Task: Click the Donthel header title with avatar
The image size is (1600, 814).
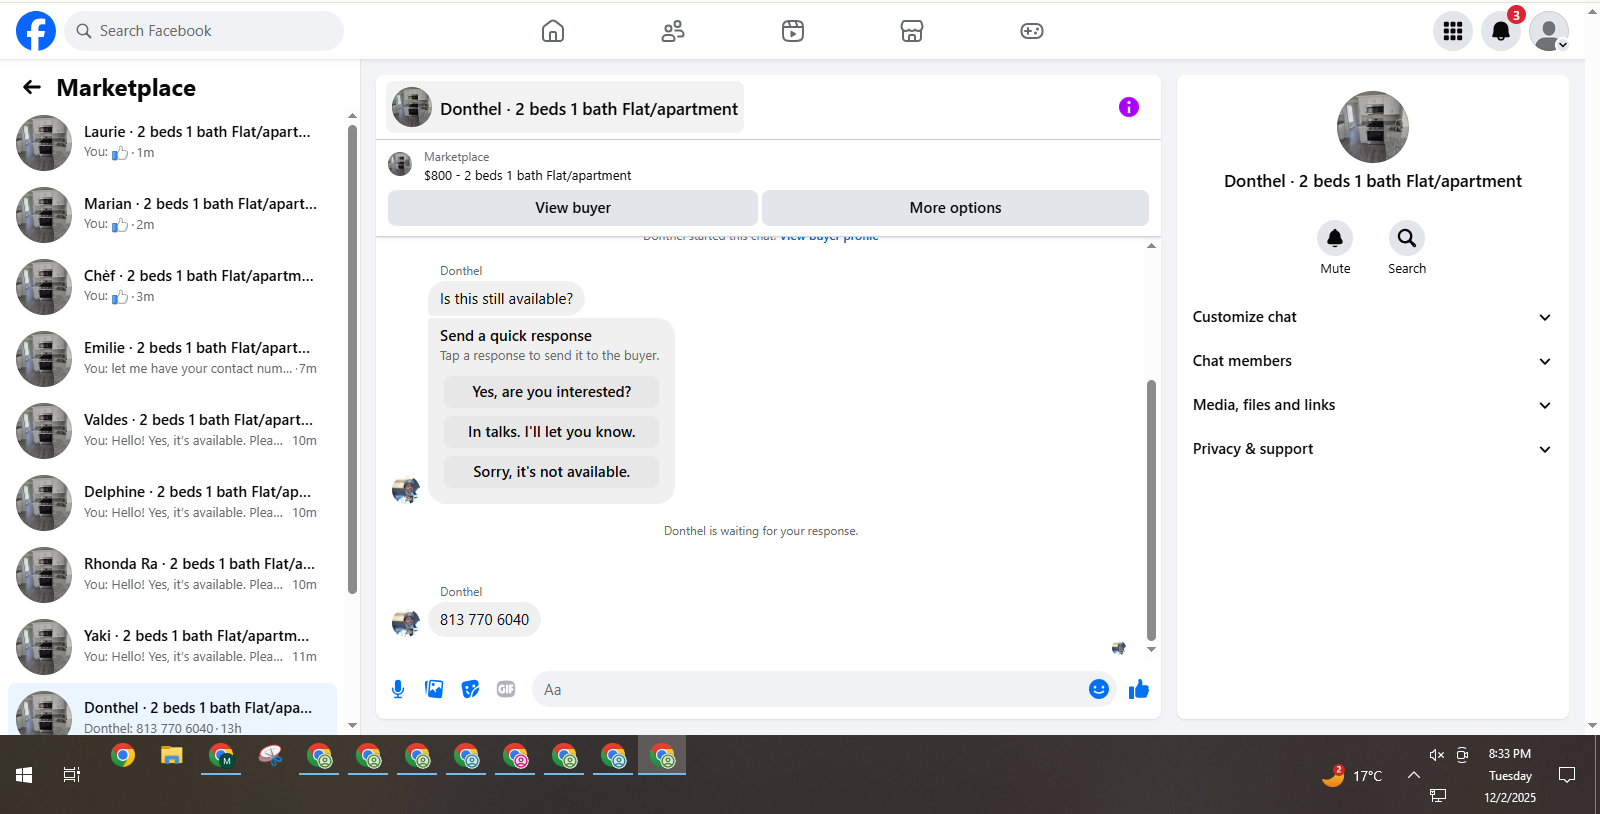Action: click(565, 108)
